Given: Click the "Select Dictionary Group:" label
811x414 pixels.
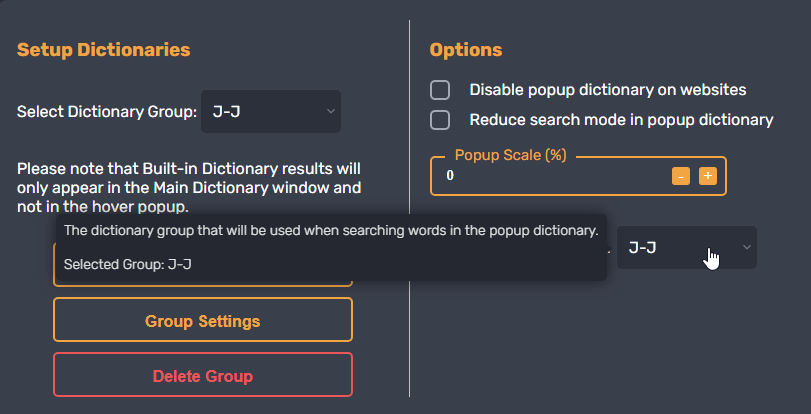Looking at the screenshot, I should click(x=107, y=112).
